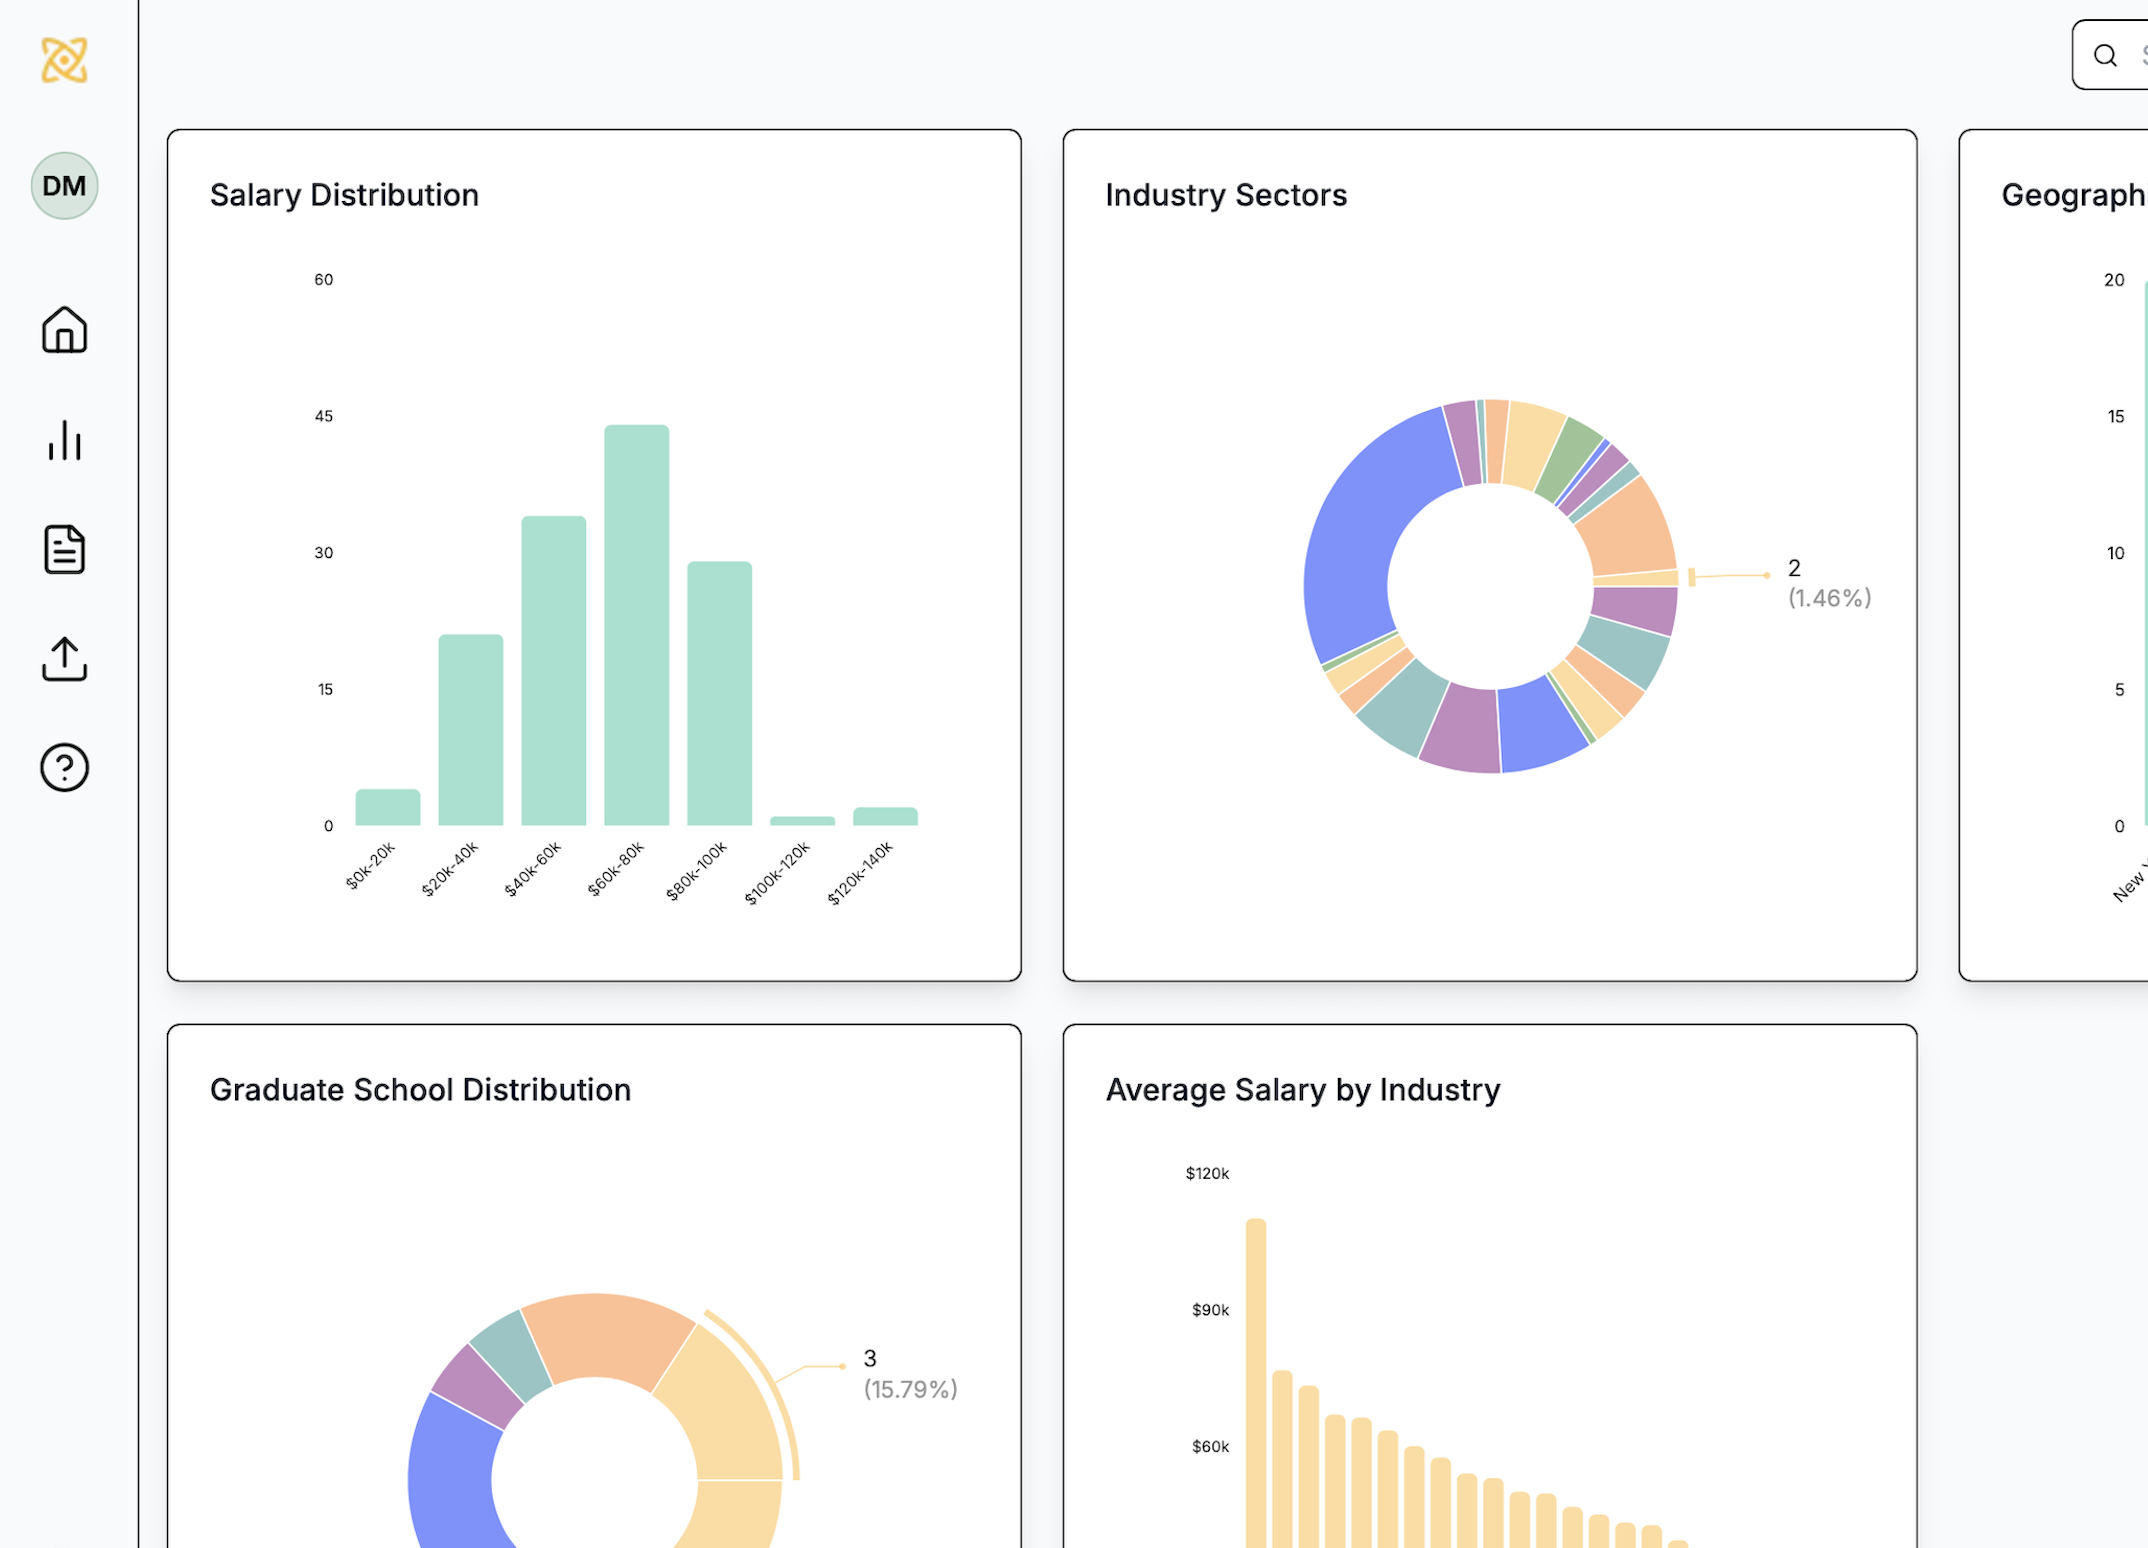This screenshot has width=2148, height=1548.
Task: Click the '$90k' y-axis label
Action: point(1210,1310)
